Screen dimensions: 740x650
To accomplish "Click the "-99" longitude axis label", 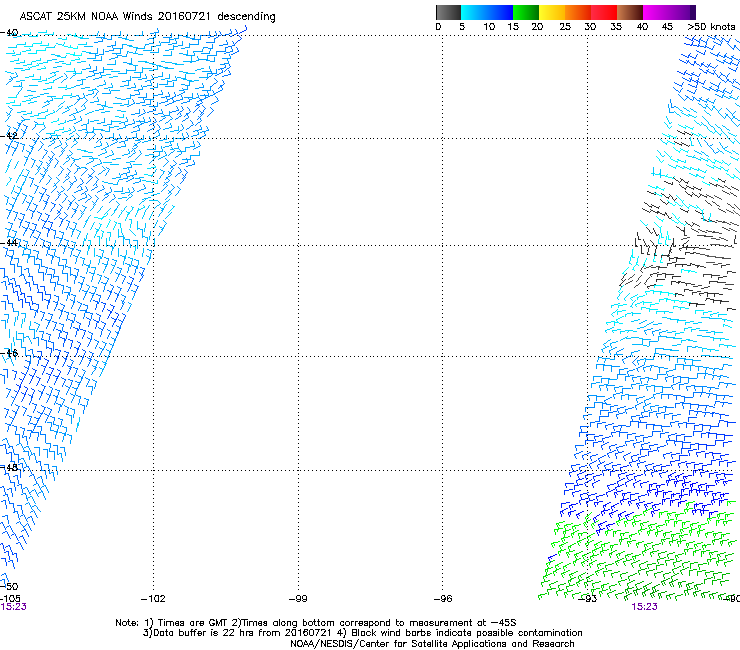I will click(298, 599).
